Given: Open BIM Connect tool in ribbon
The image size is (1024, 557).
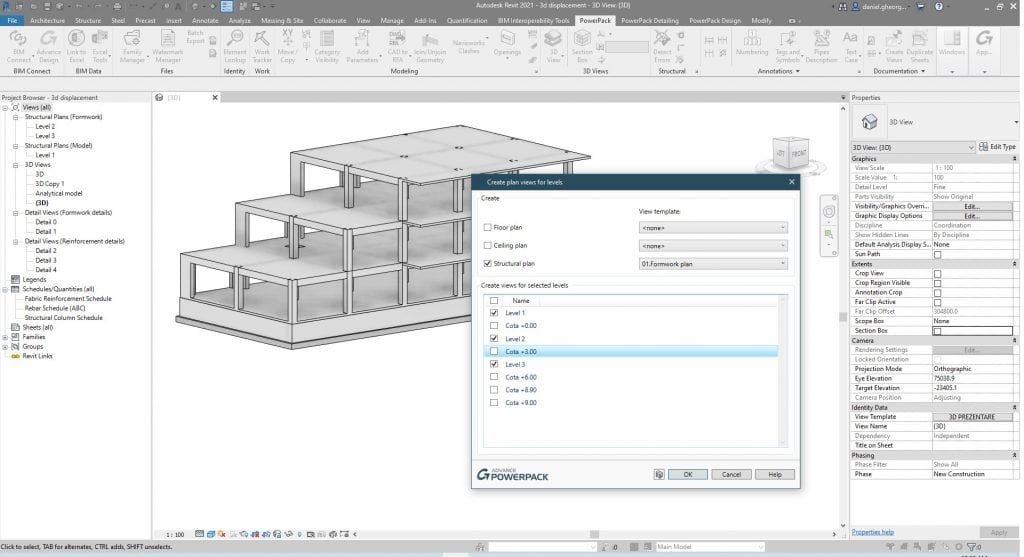Looking at the screenshot, I should pyautogui.click(x=18, y=46).
